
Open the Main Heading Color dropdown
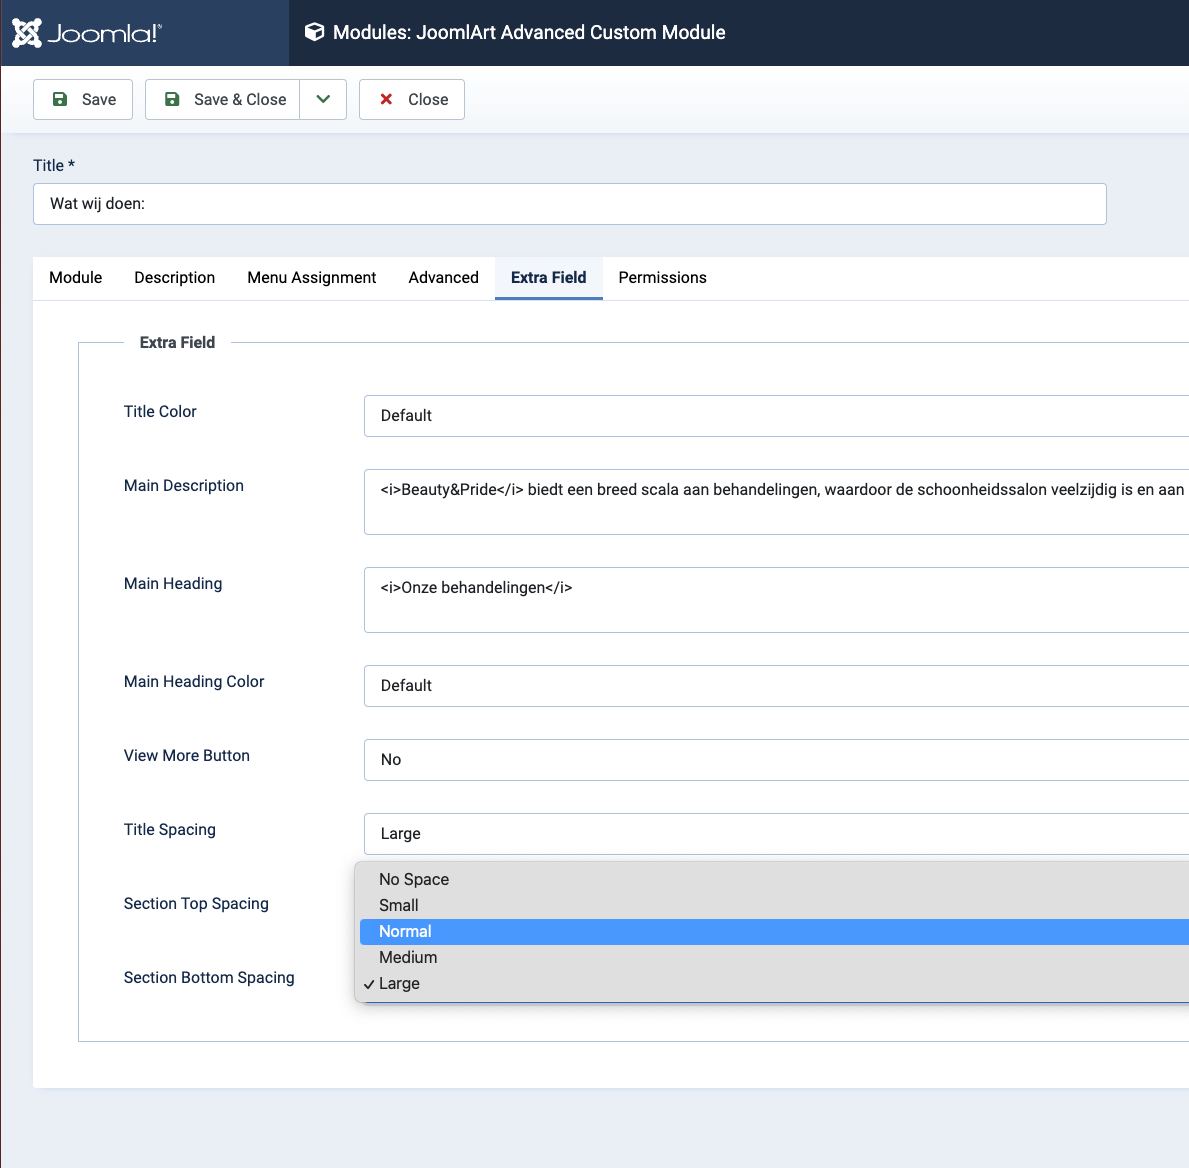775,686
